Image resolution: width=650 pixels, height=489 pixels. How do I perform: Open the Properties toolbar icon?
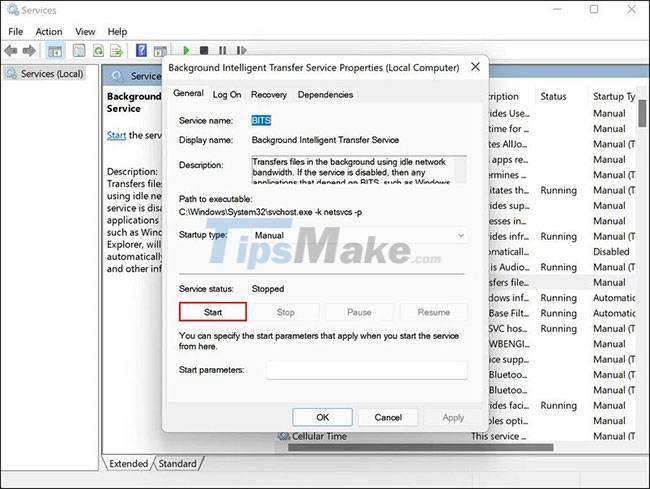pyautogui.click(x=79, y=51)
